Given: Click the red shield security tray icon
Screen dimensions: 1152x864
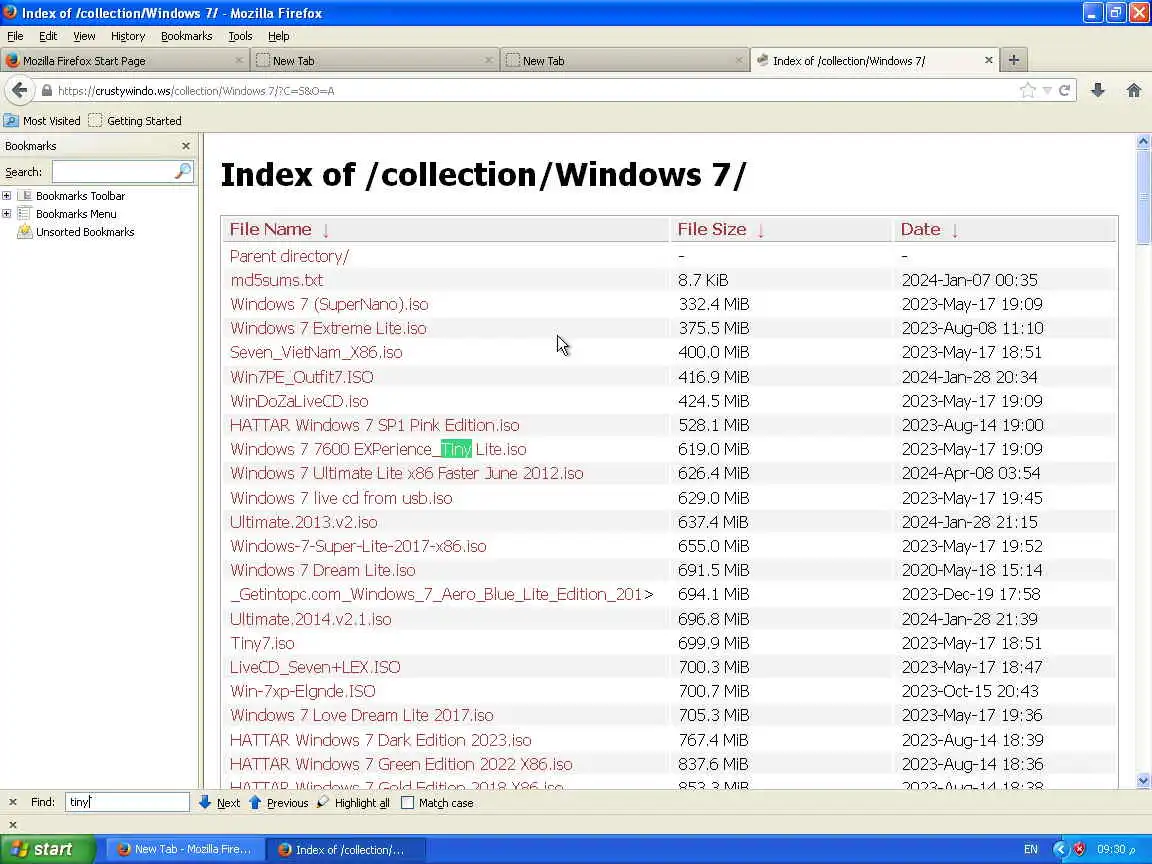Looking at the screenshot, I should pyautogui.click(x=1079, y=849).
